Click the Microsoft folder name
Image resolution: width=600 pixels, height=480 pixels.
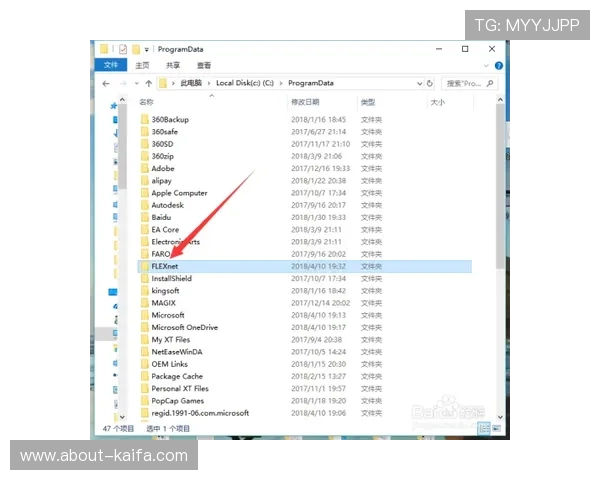(x=168, y=315)
